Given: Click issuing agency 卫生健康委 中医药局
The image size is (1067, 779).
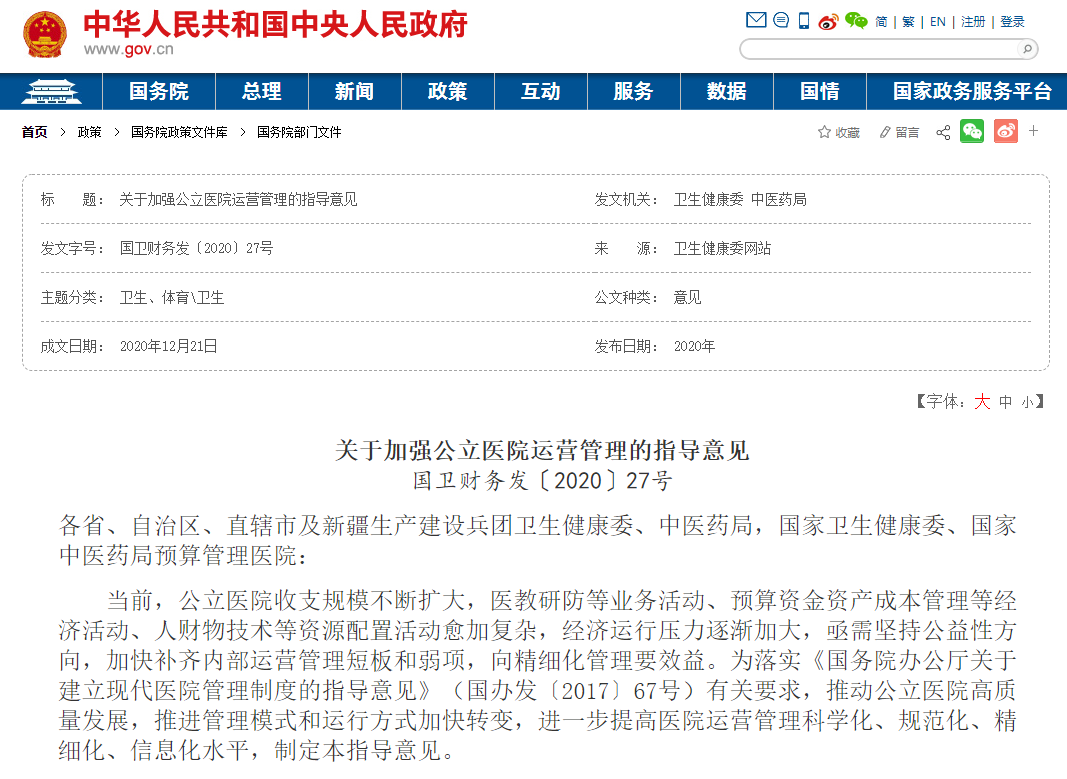Looking at the screenshot, I should click(740, 199).
